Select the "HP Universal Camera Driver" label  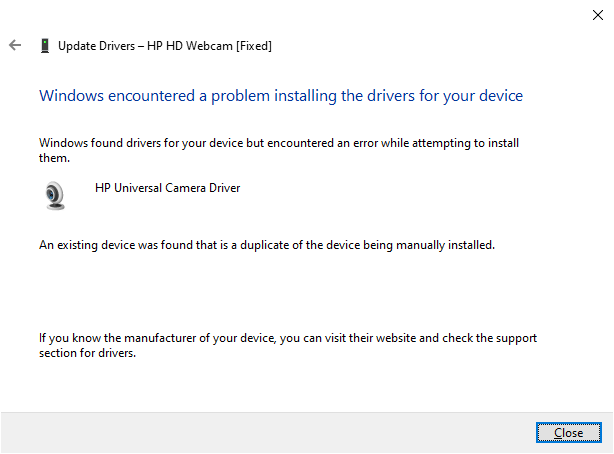(x=167, y=187)
